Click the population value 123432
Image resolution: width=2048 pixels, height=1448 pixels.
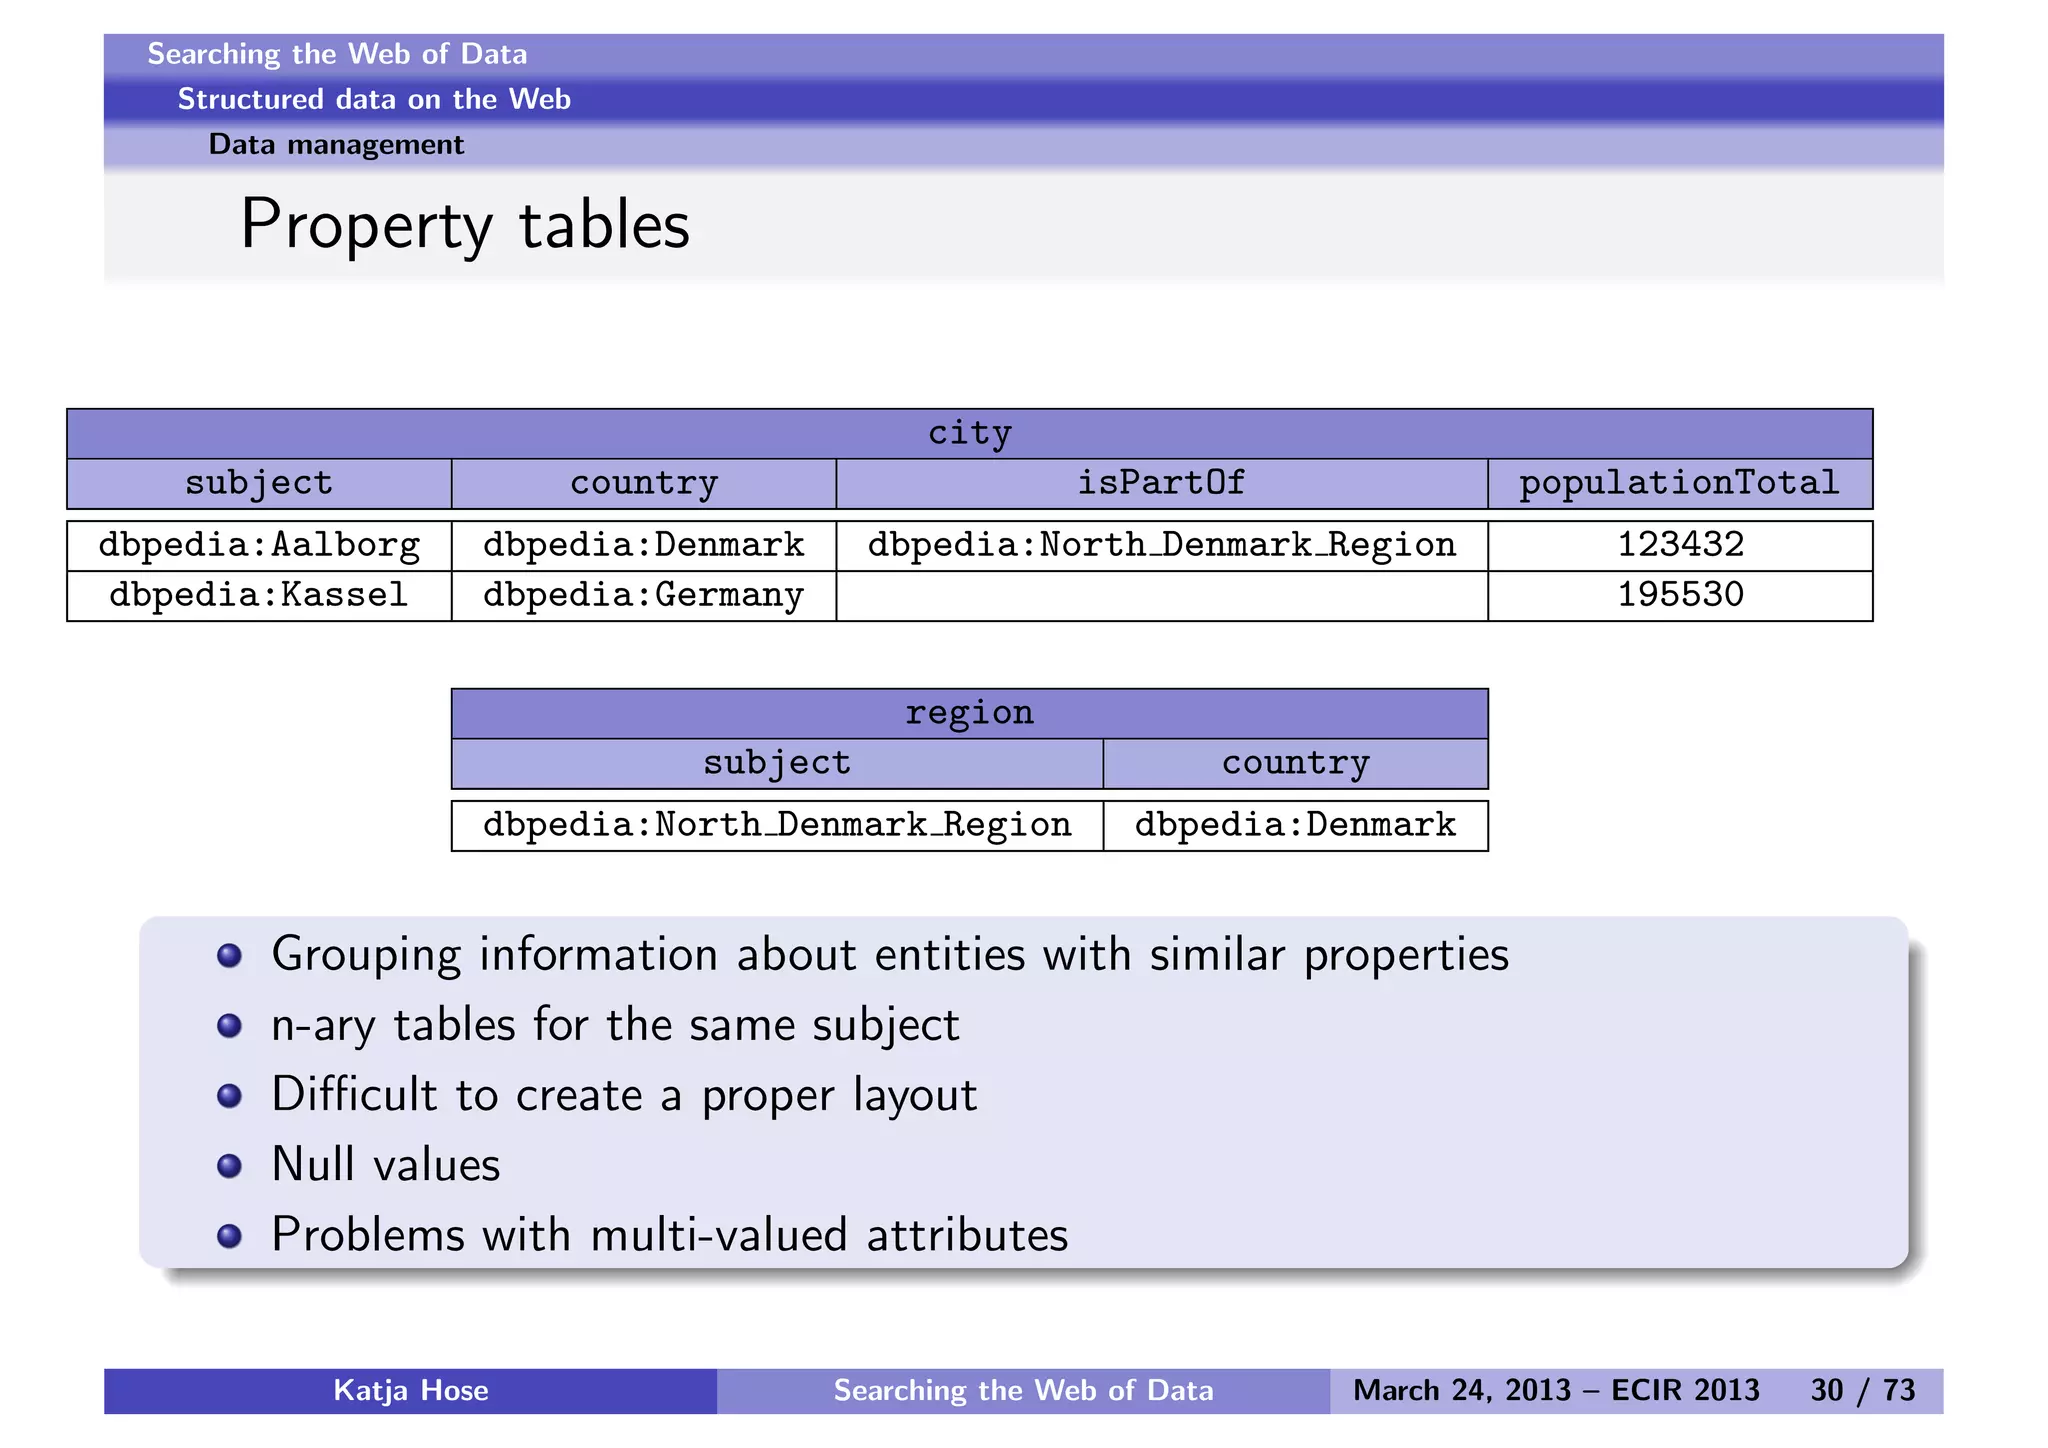pos(1680,546)
